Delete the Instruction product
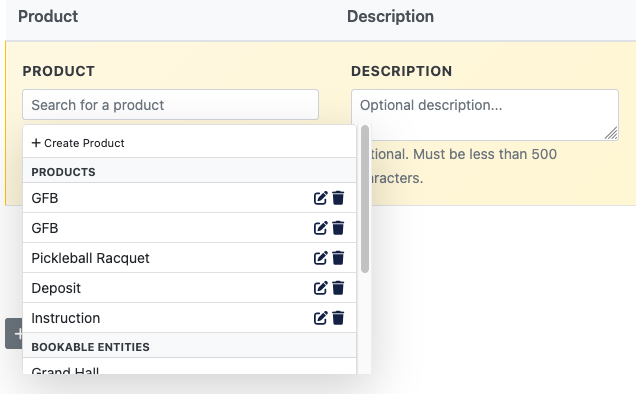This screenshot has height=394, width=636. point(338,318)
